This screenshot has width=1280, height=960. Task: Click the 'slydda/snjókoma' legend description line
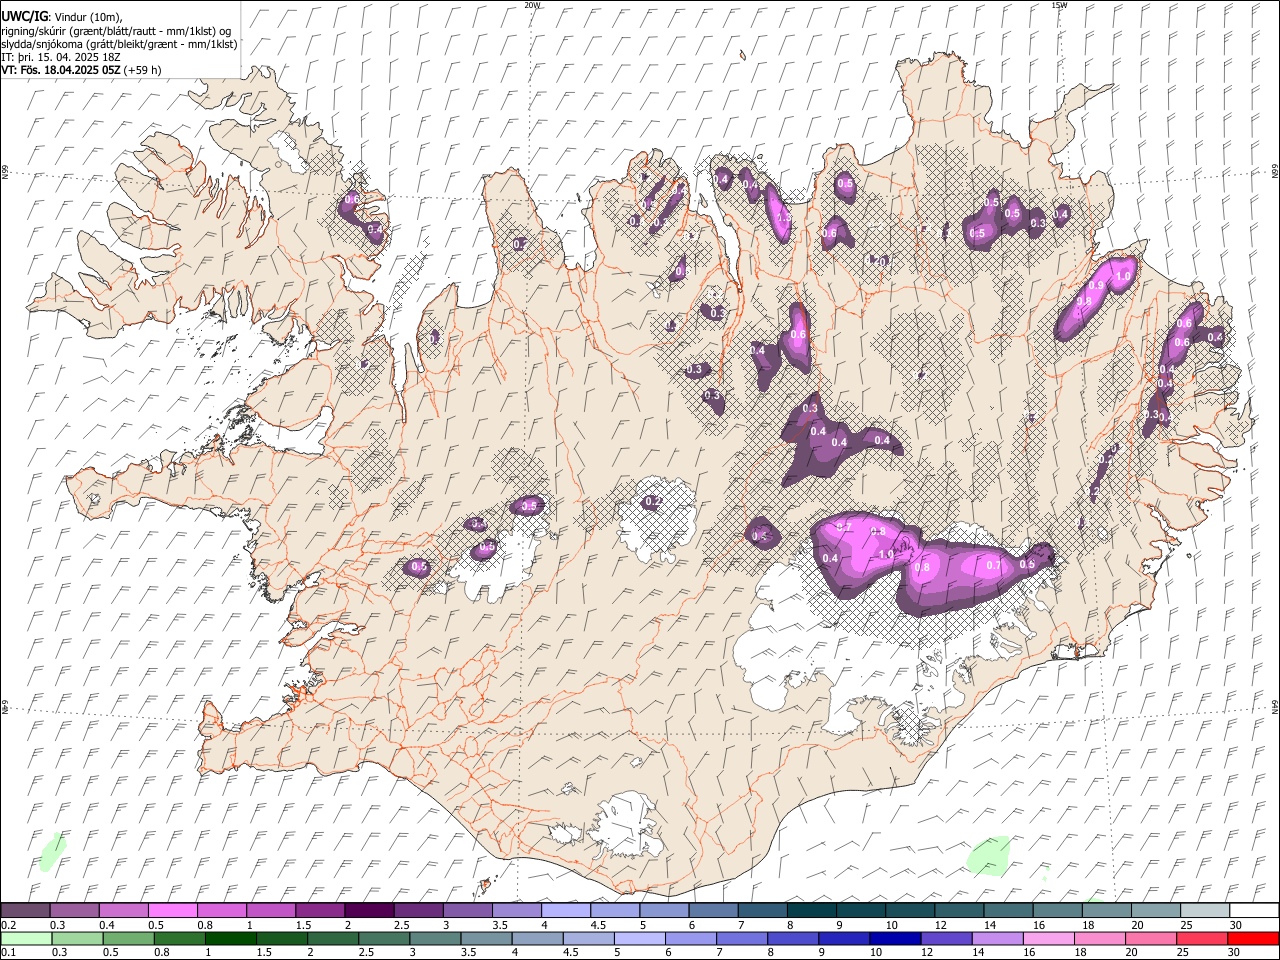click(x=119, y=44)
